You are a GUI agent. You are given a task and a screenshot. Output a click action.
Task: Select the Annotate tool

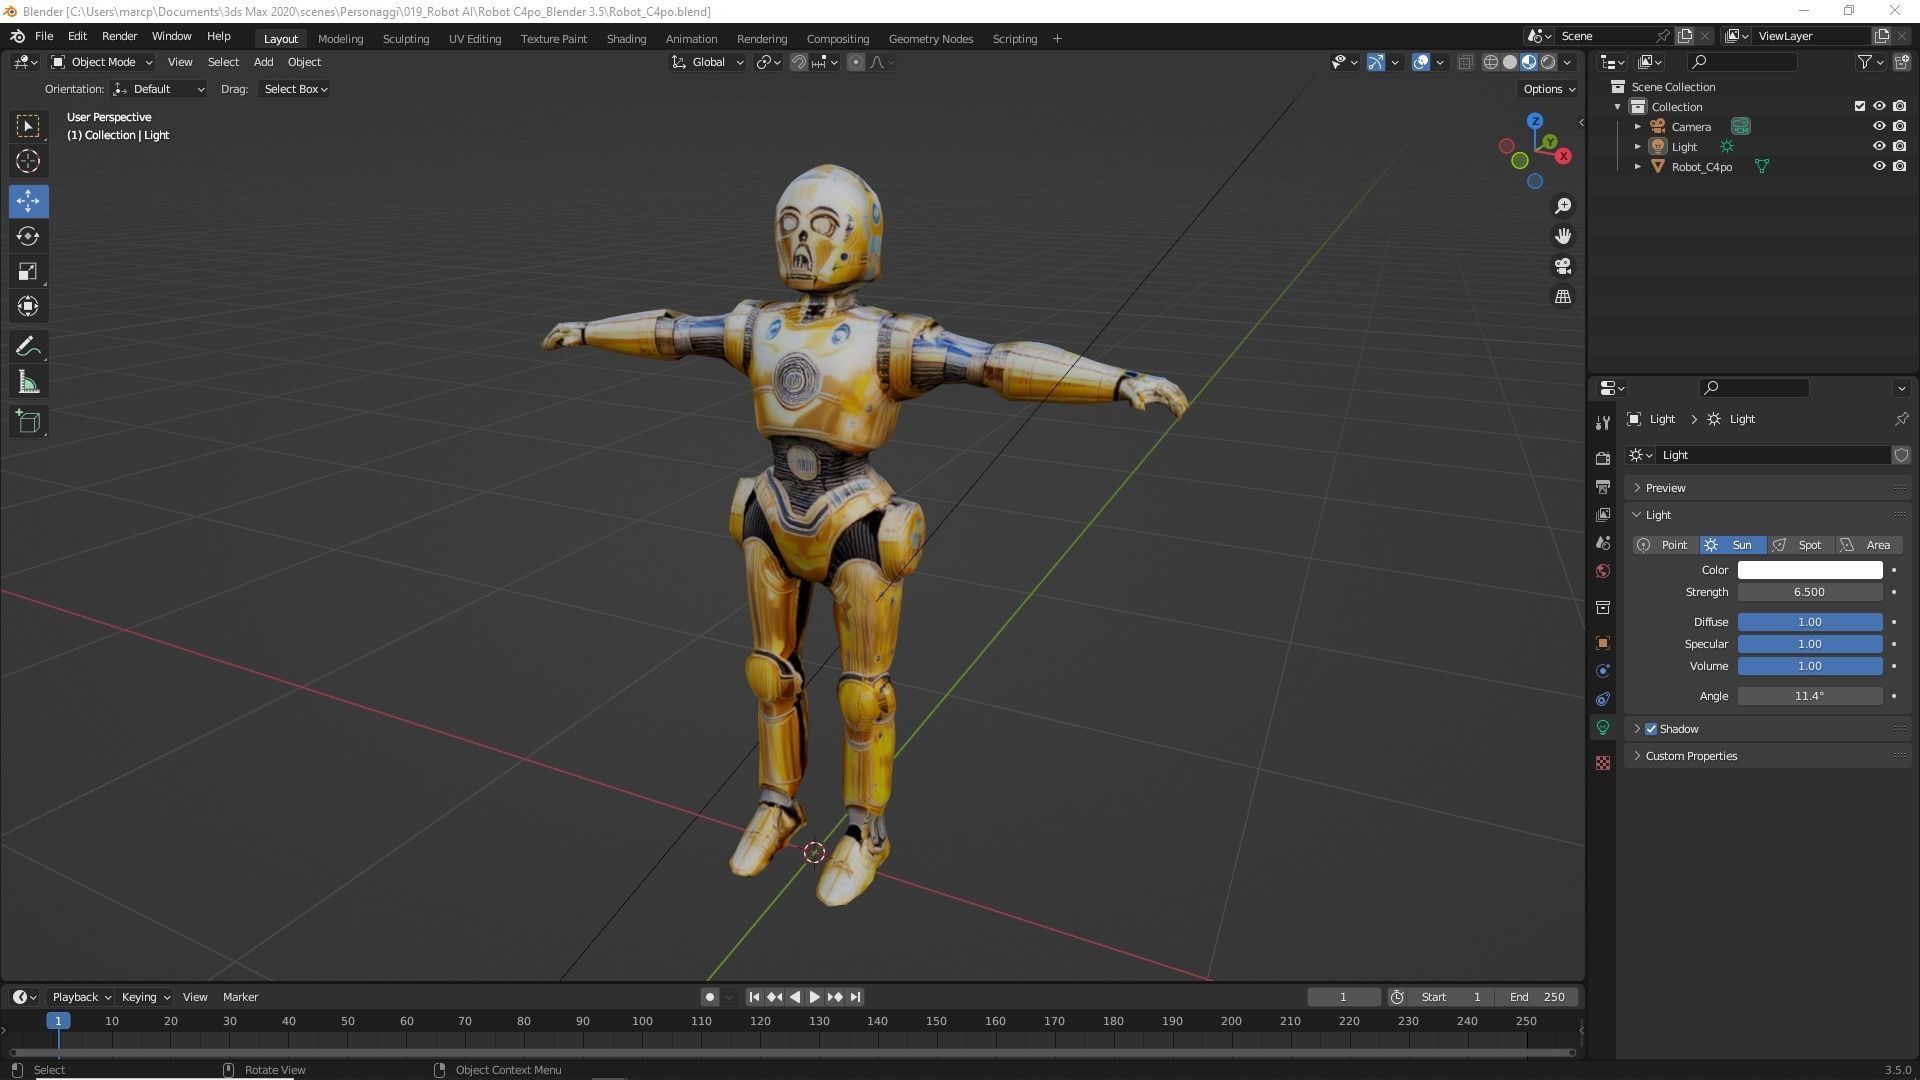(28, 347)
